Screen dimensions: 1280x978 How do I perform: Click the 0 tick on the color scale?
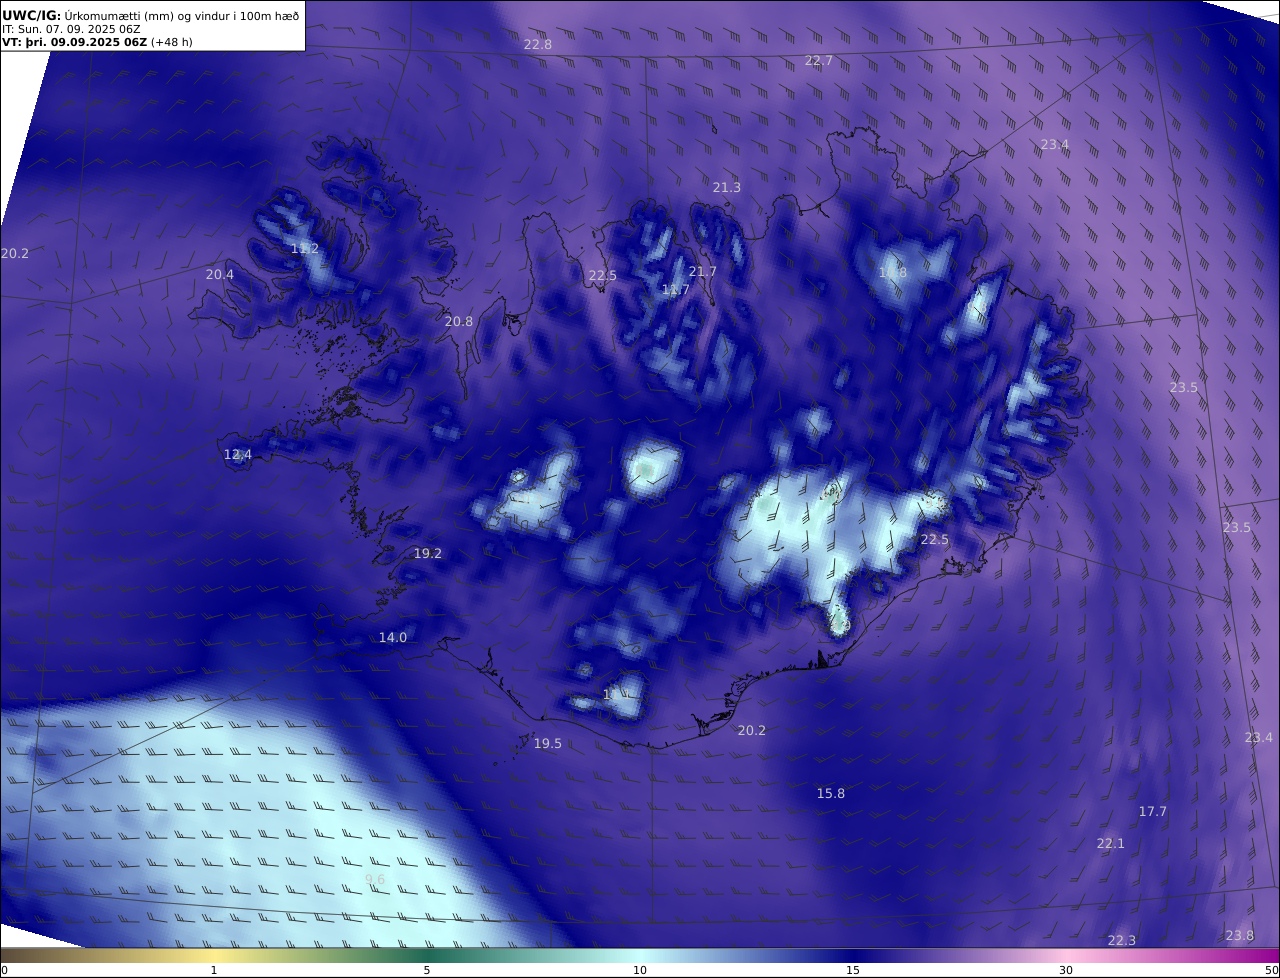coord(3,970)
